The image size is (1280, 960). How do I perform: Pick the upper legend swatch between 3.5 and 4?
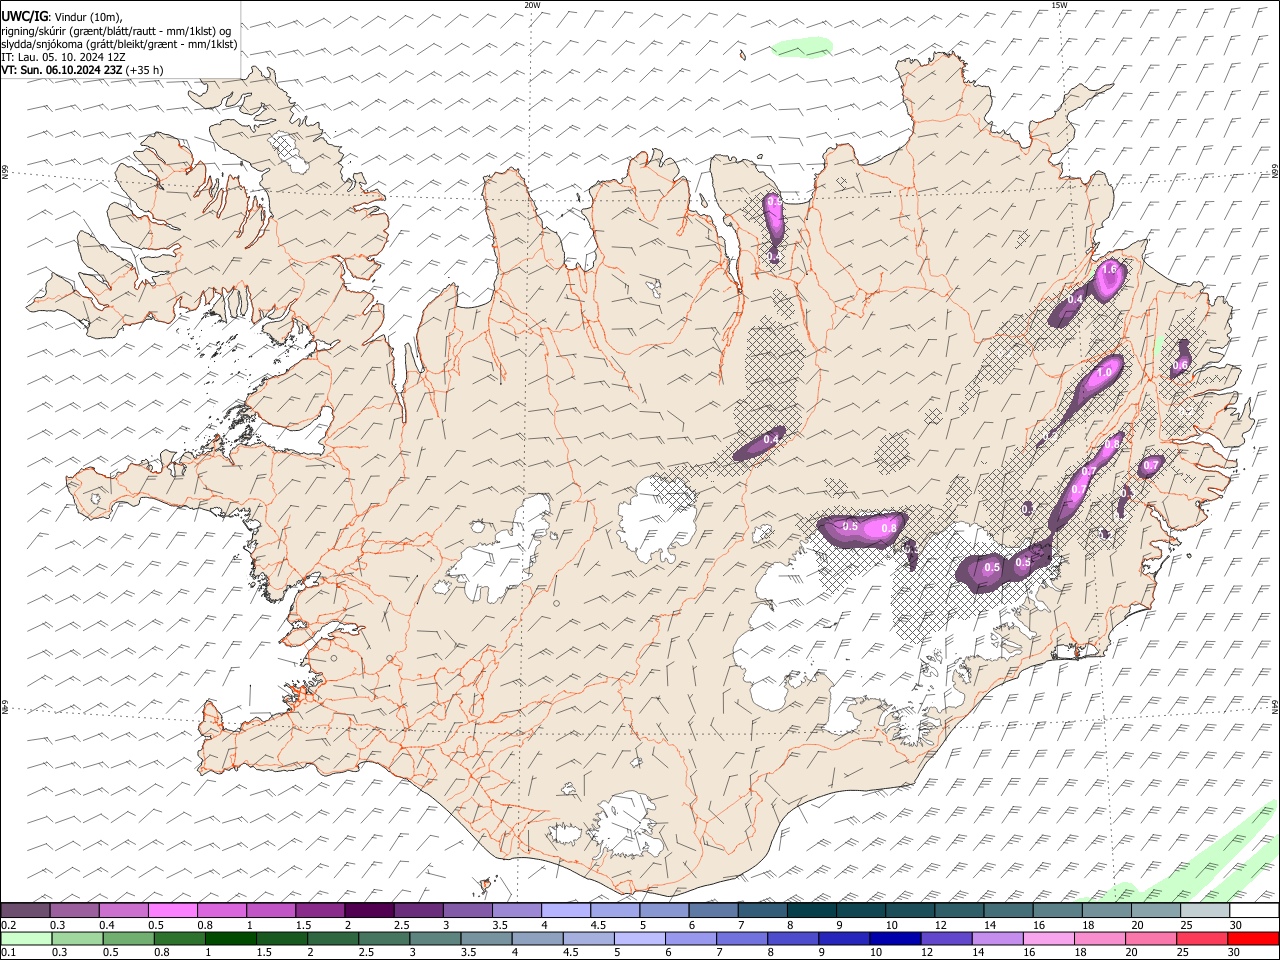pos(517,910)
